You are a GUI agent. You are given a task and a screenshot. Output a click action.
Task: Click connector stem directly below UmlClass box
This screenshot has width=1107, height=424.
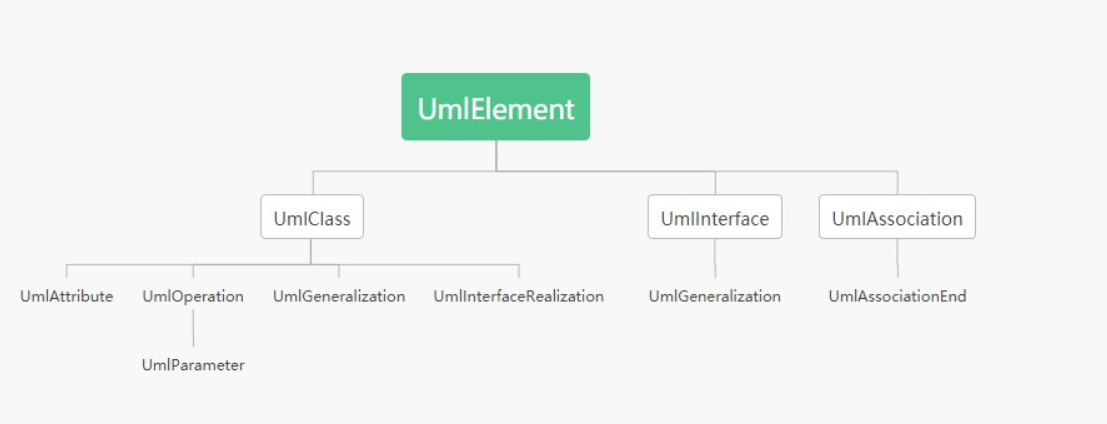311,250
